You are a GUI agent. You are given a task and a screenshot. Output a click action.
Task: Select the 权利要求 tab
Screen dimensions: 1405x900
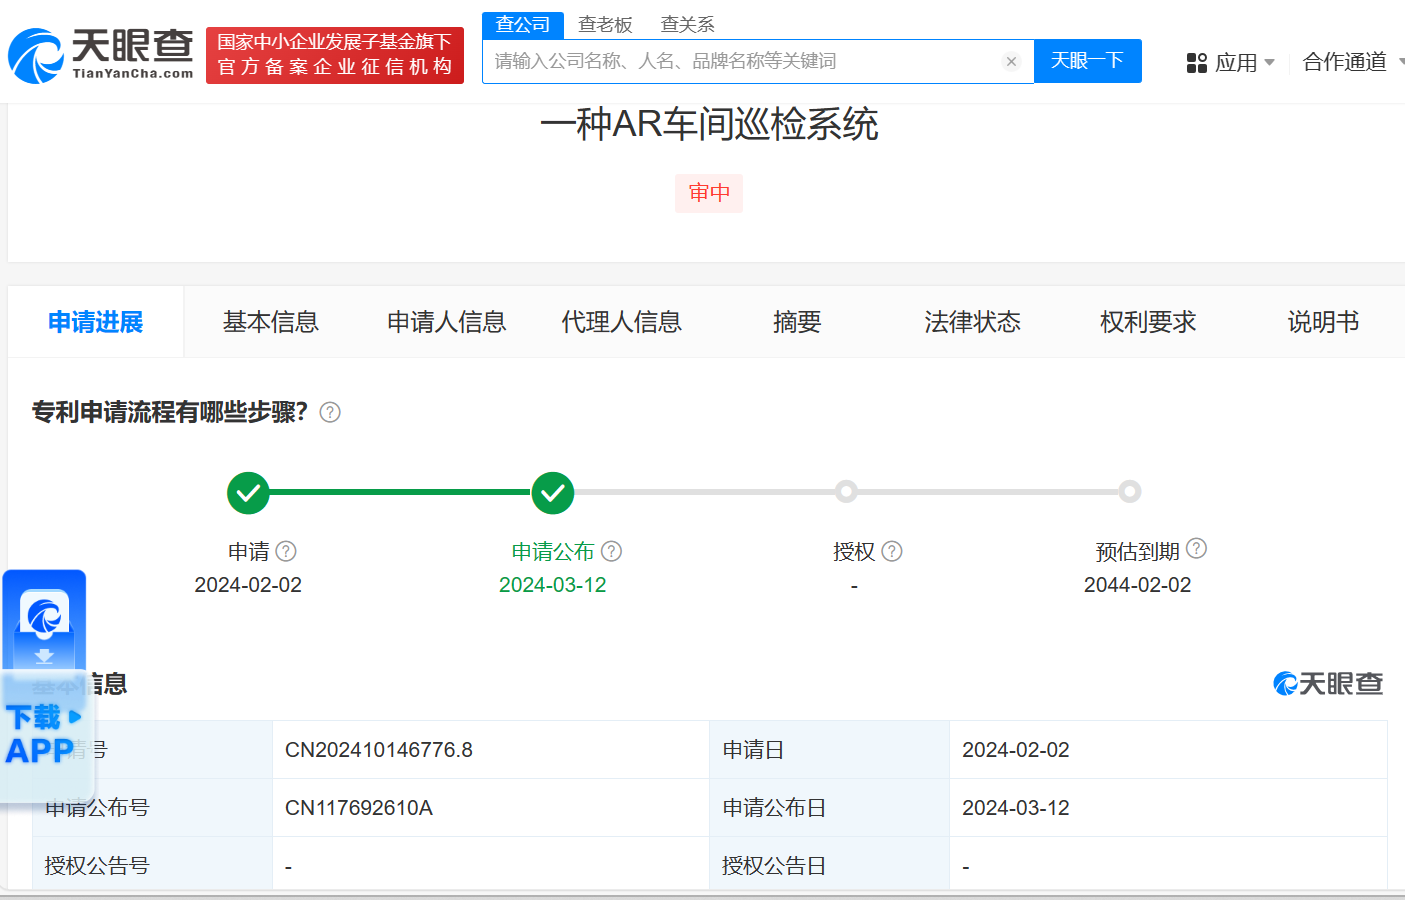pos(1148,322)
